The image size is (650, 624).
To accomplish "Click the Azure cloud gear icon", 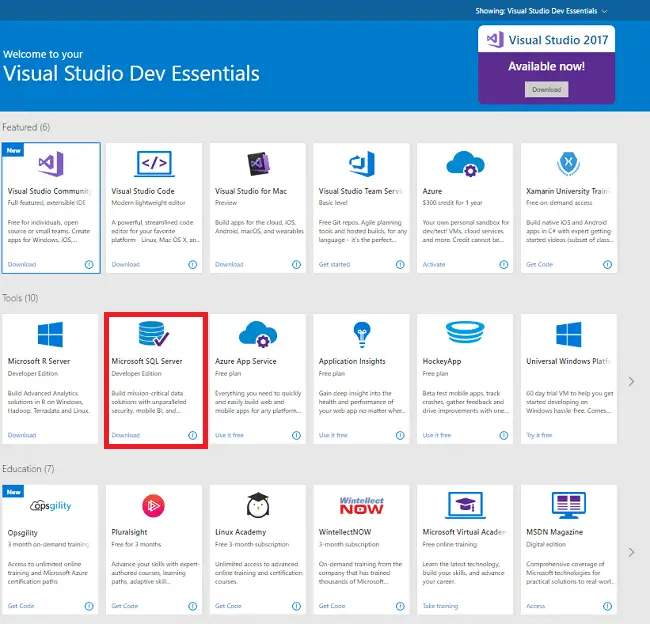I will click(x=465, y=164).
